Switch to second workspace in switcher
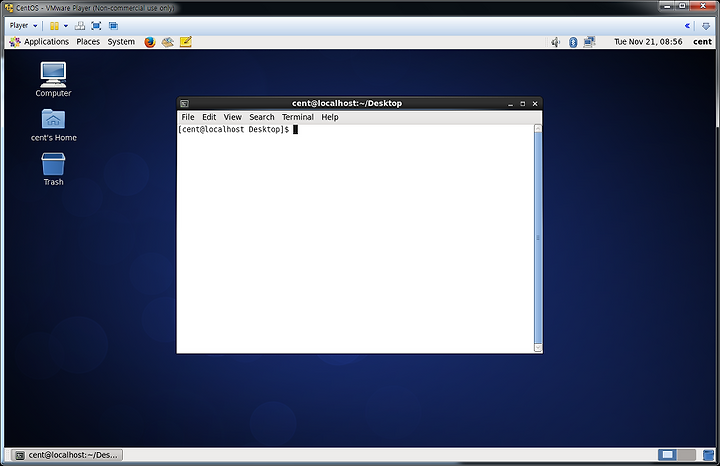Screen dimensions: 720x466 [x=686, y=455]
